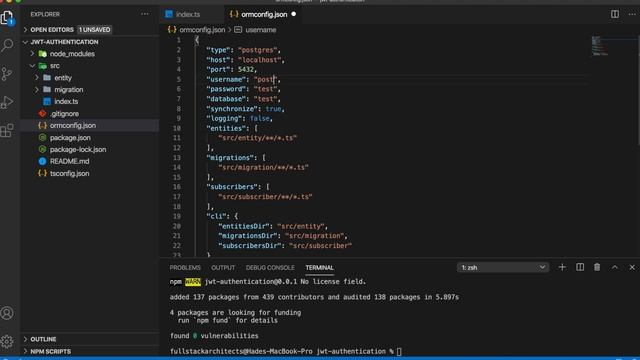
Task: Expand the Outline section
Action: click(x=26, y=339)
